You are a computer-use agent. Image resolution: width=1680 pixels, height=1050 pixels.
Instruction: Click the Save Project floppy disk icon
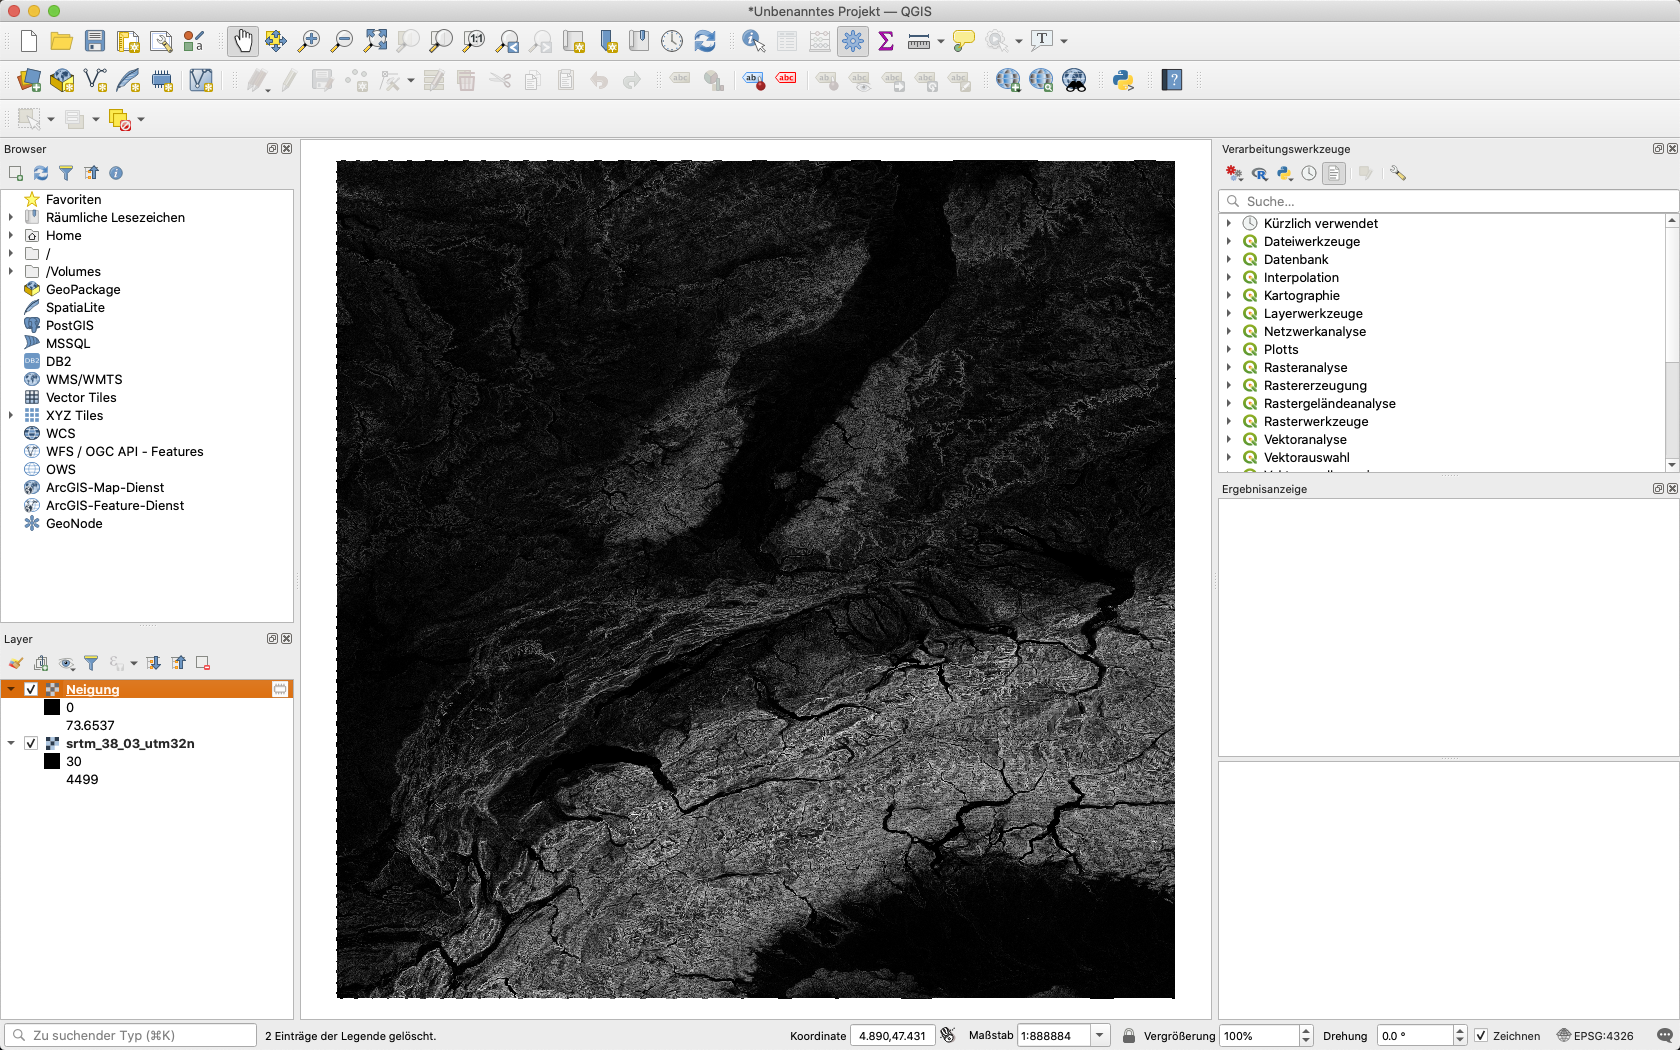95,41
